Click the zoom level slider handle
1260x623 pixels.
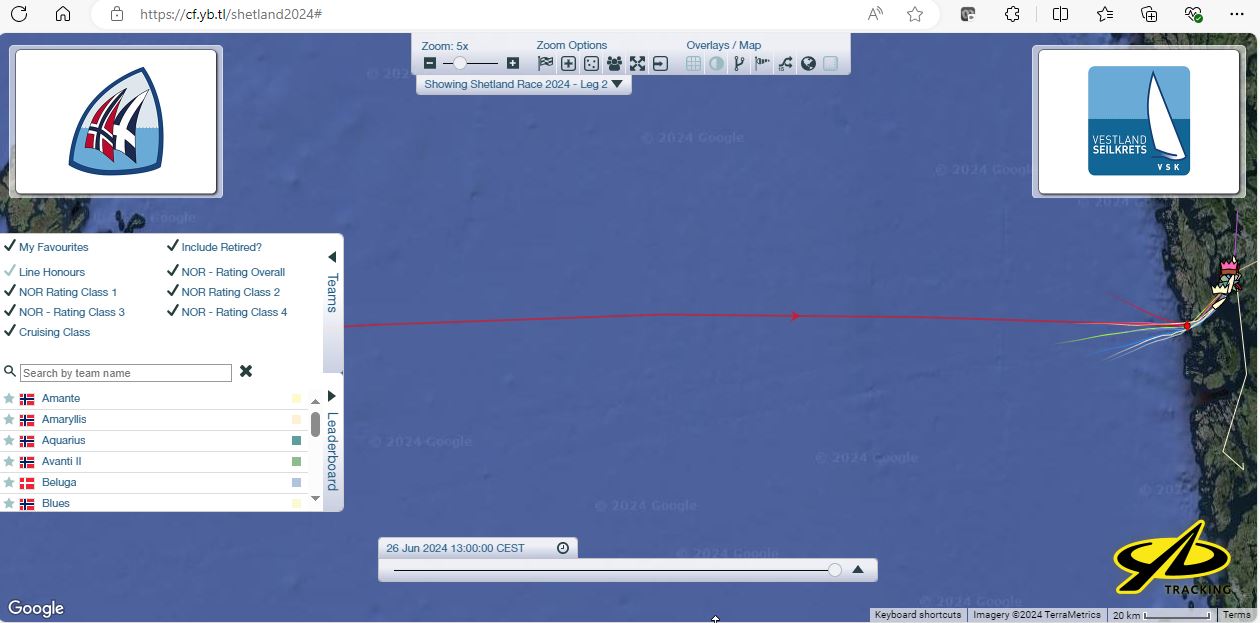[x=461, y=63]
